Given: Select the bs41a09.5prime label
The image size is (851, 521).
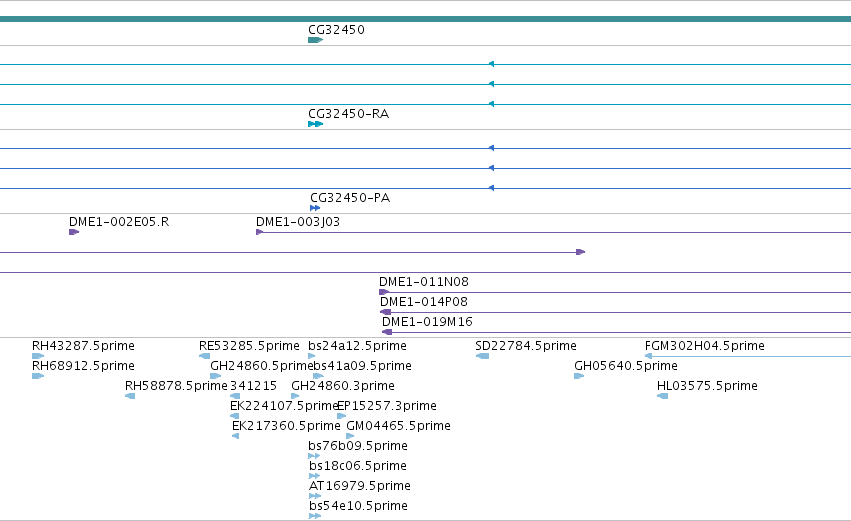Looking at the screenshot, I should coord(363,366).
